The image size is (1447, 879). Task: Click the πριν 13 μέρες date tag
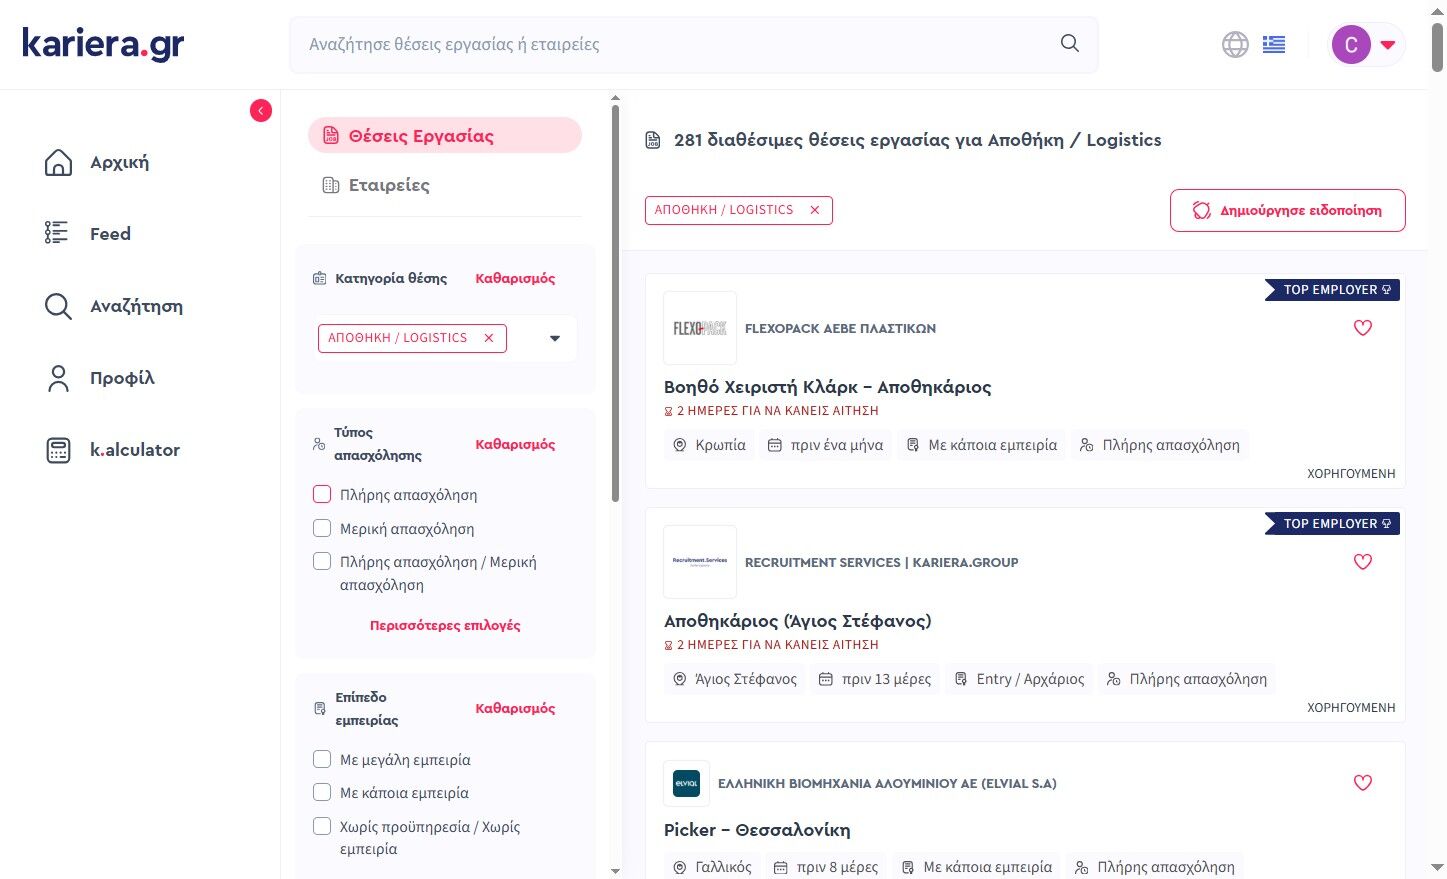pos(875,679)
